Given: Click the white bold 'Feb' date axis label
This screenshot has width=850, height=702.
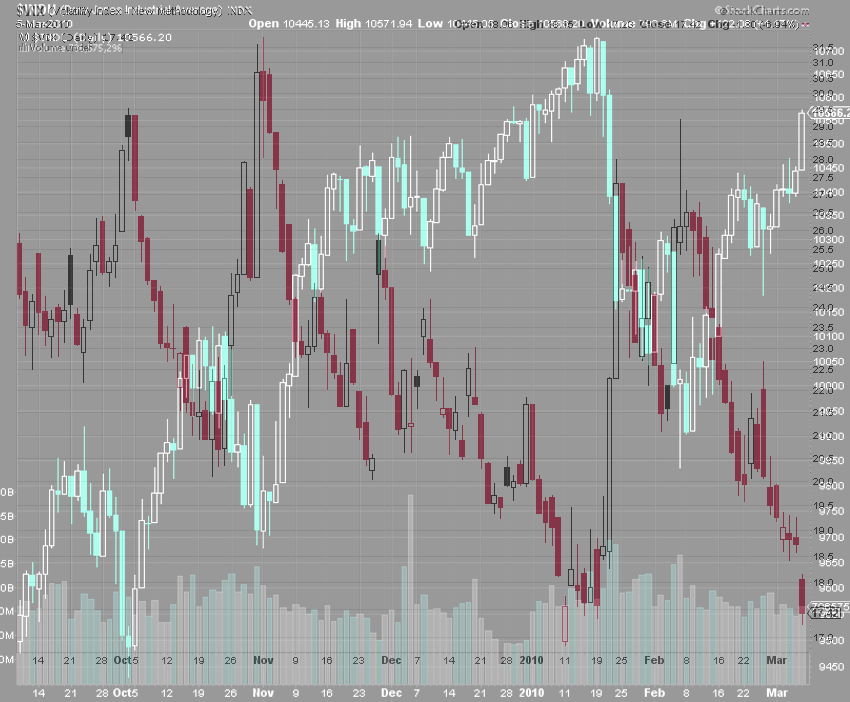Looking at the screenshot, I should point(654,693).
